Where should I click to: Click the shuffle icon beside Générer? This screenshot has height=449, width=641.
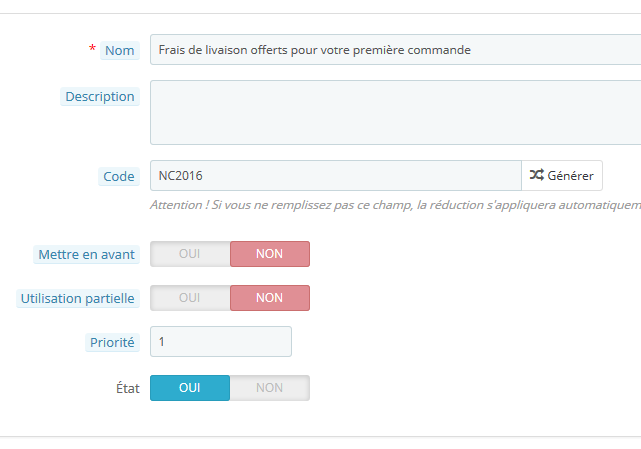click(x=536, y=175)
